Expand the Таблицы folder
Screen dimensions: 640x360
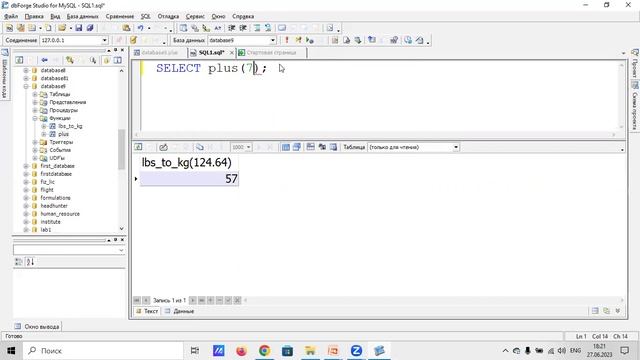[35, 94]
